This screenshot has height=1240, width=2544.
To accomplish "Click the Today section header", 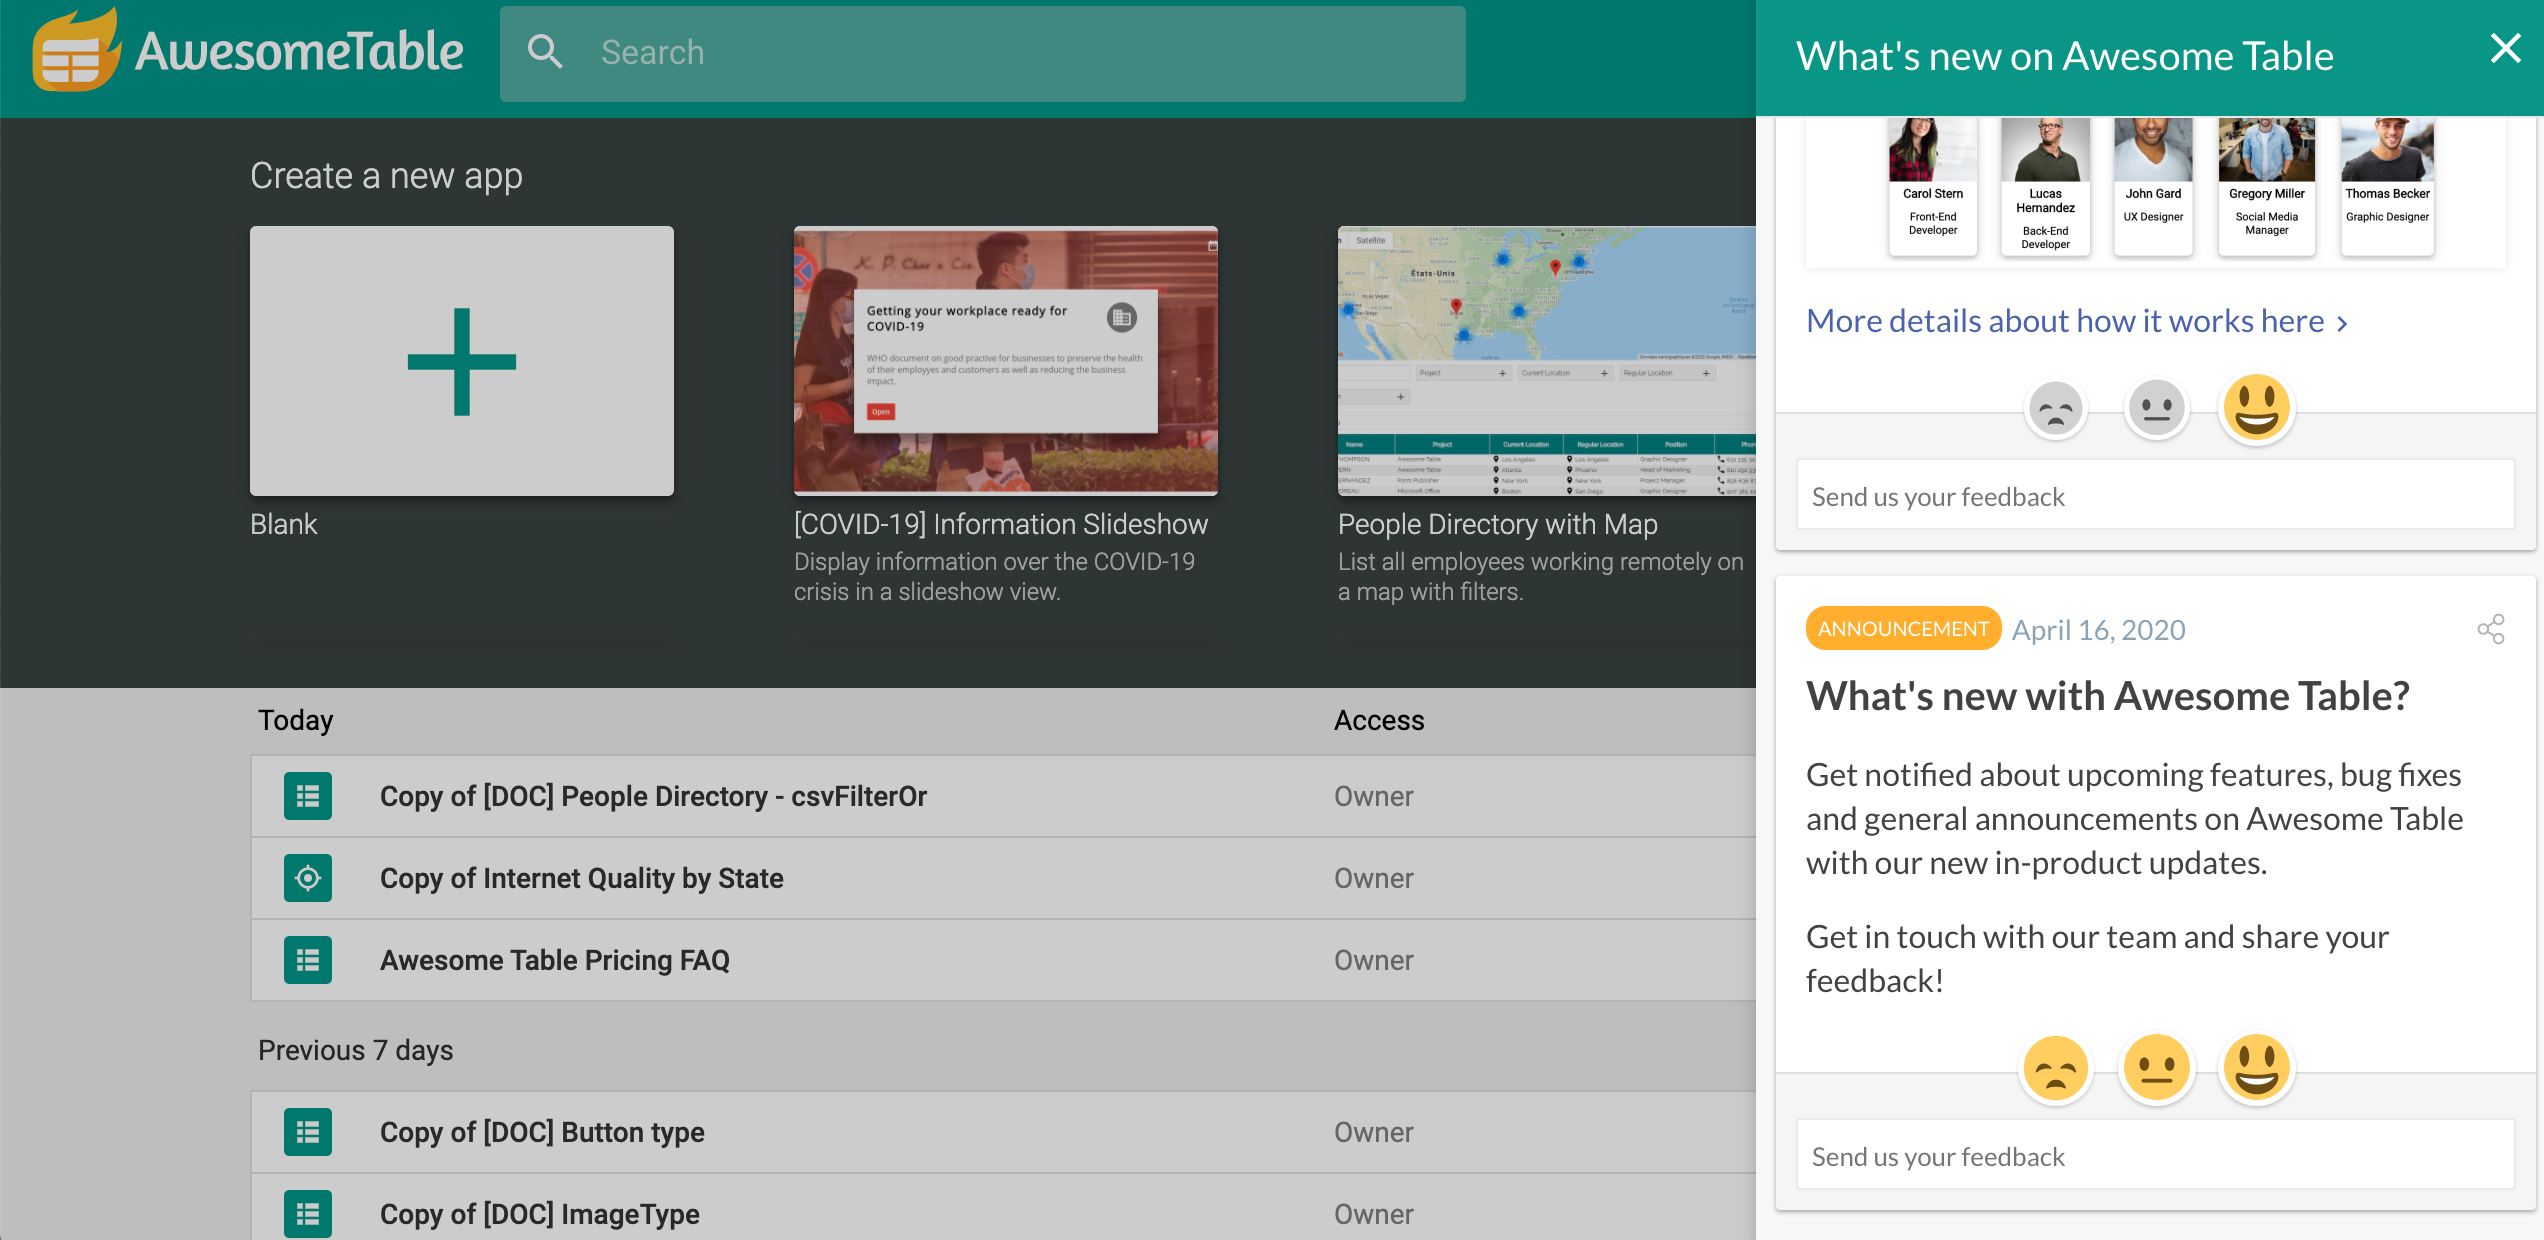I will coord(296,720).
